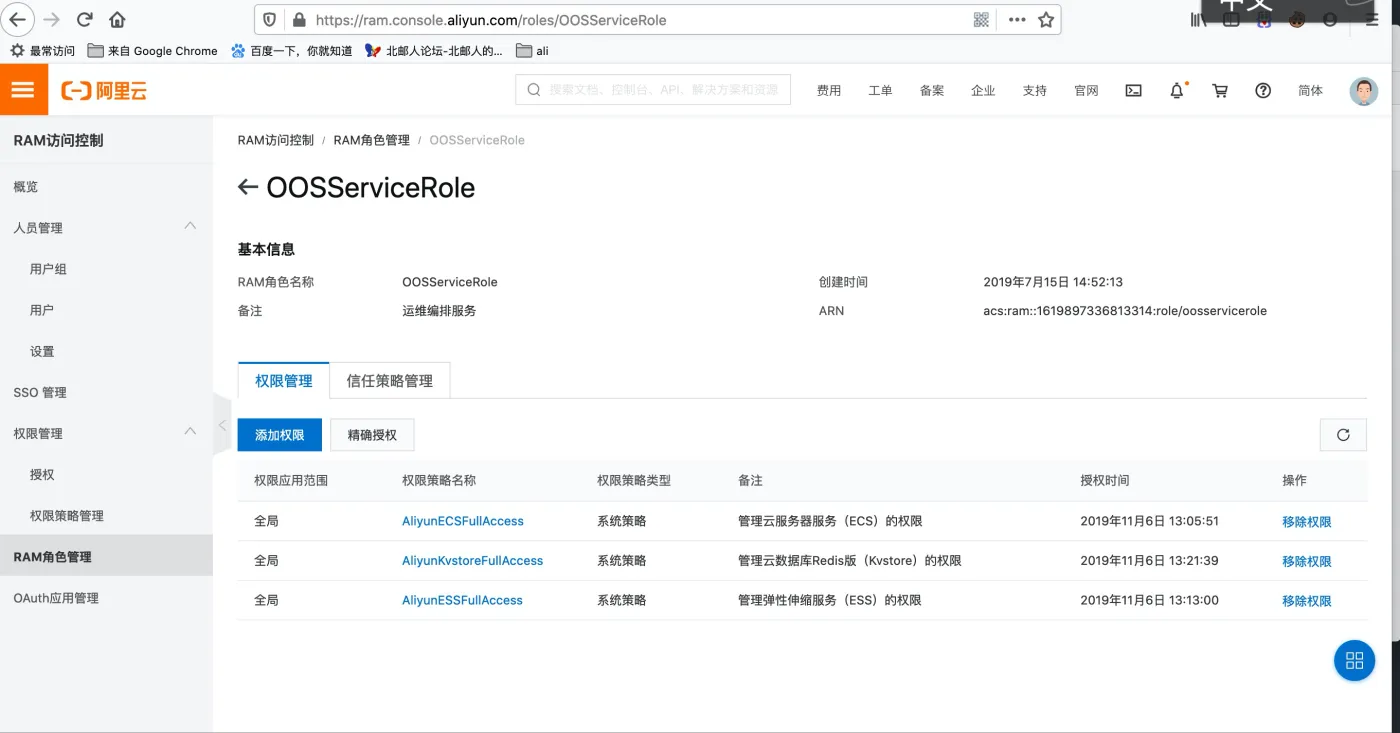This screenshot has height=733, width=1400.
Task: Bookmark this page with the star icon
Action: pos(1046,20)
